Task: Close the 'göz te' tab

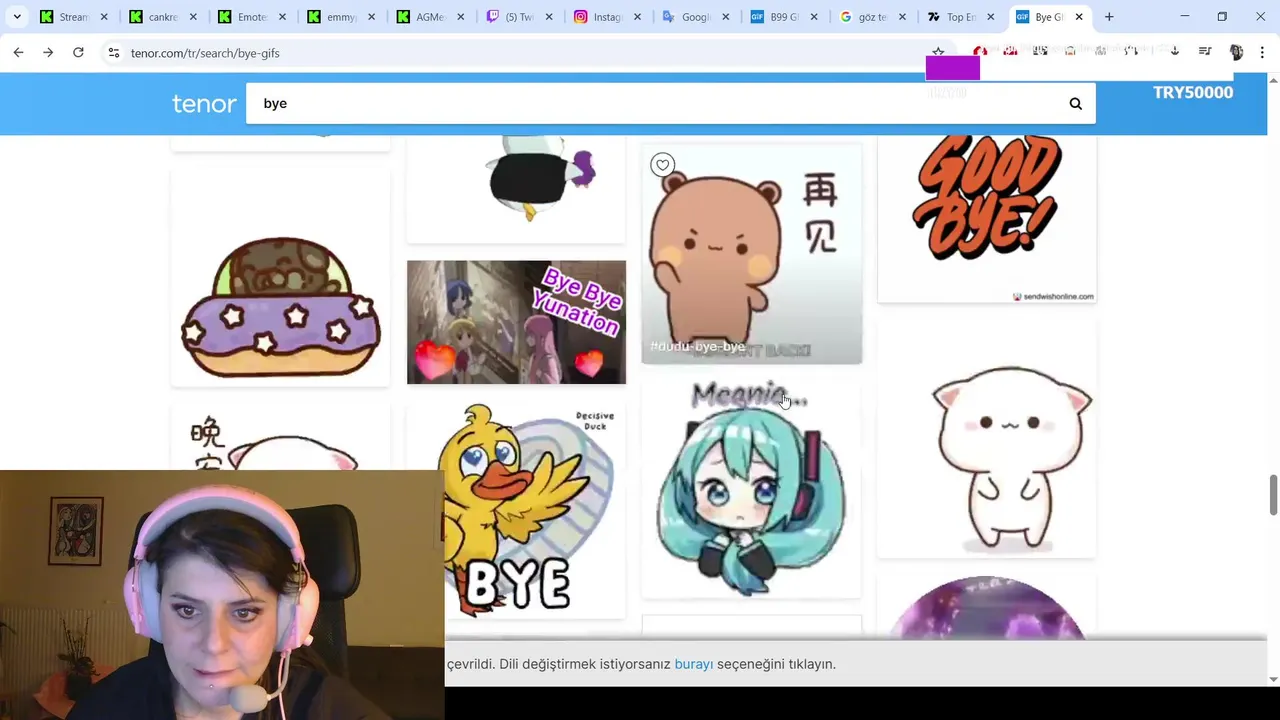Action: pyautogui.click(x=902, y=17)
